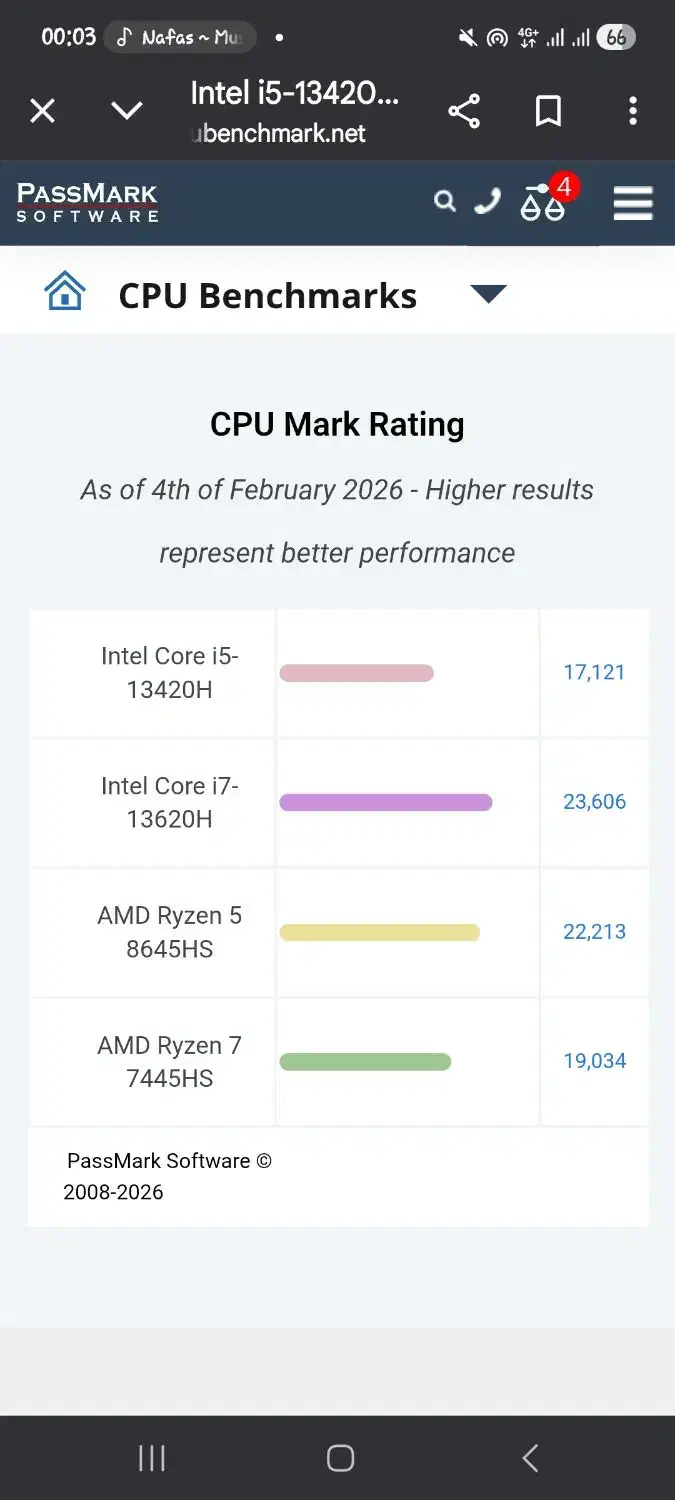
Task: Open the compare scales icon with badge
Action: click(x=544, y=202)
